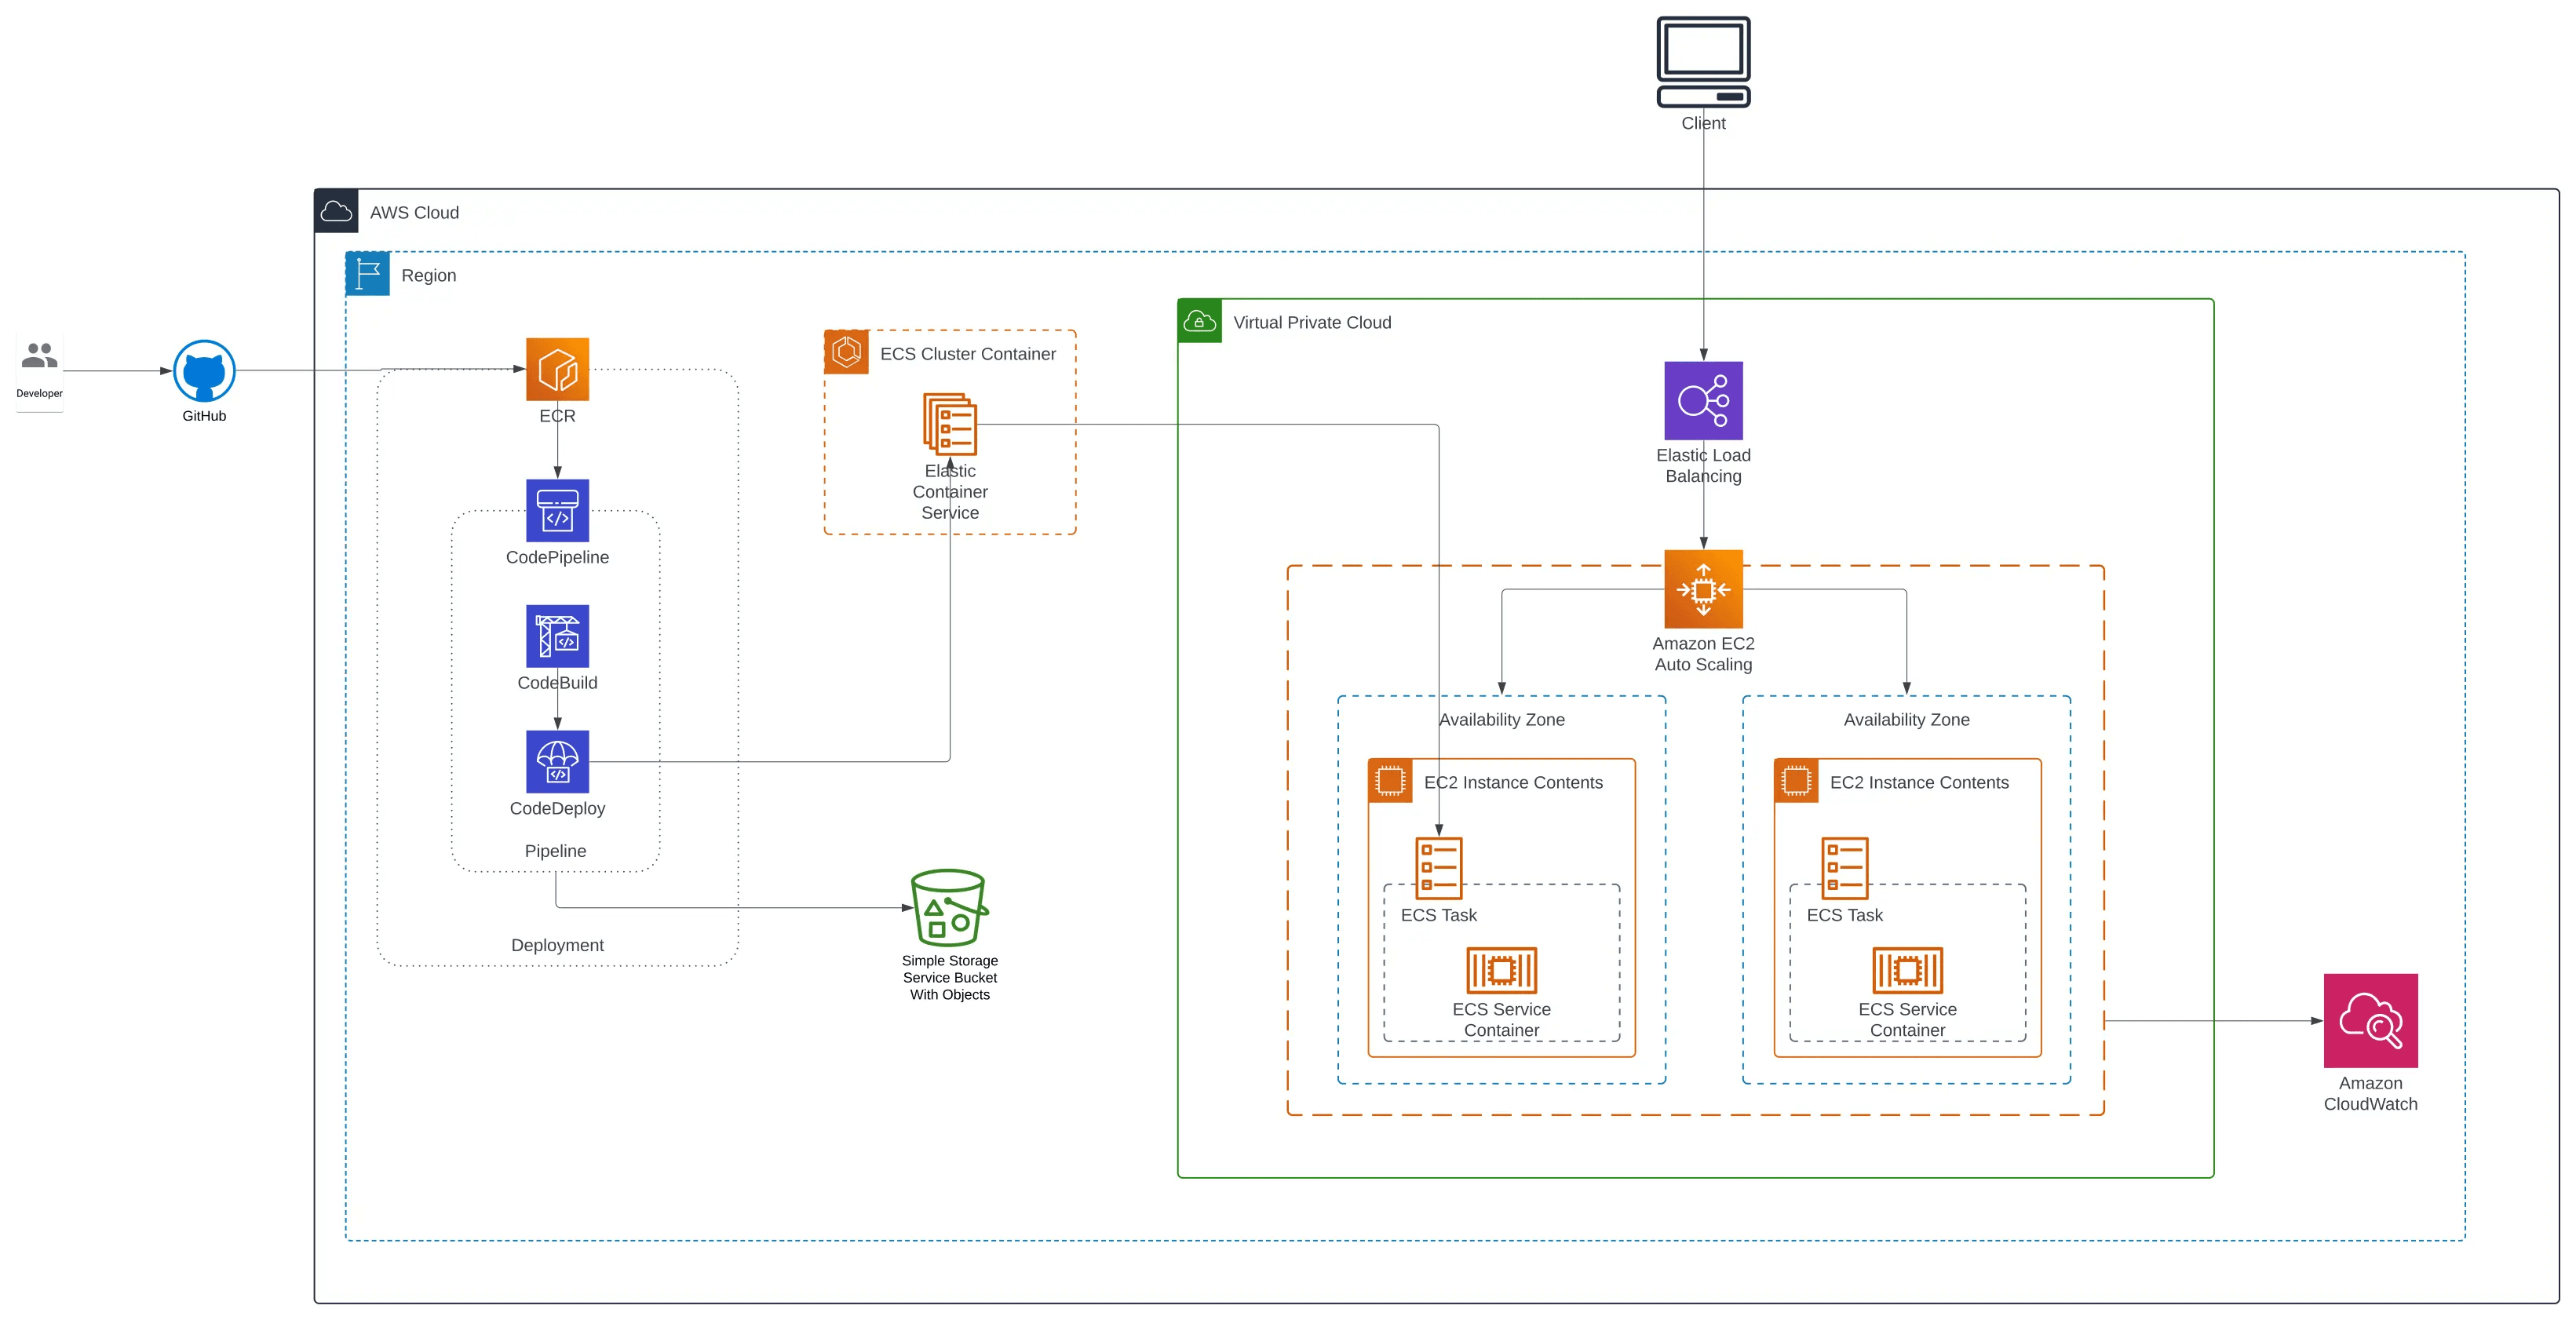Select the ECS Cluster Container label
Screen dimensions: 2576x1320
pos(968,353)
